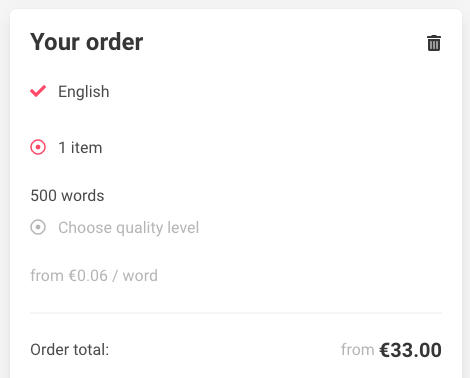This screenshot has width=470, height=378.
Task: Click the '€0.06' rate value
Action: [x=88, y=276]
